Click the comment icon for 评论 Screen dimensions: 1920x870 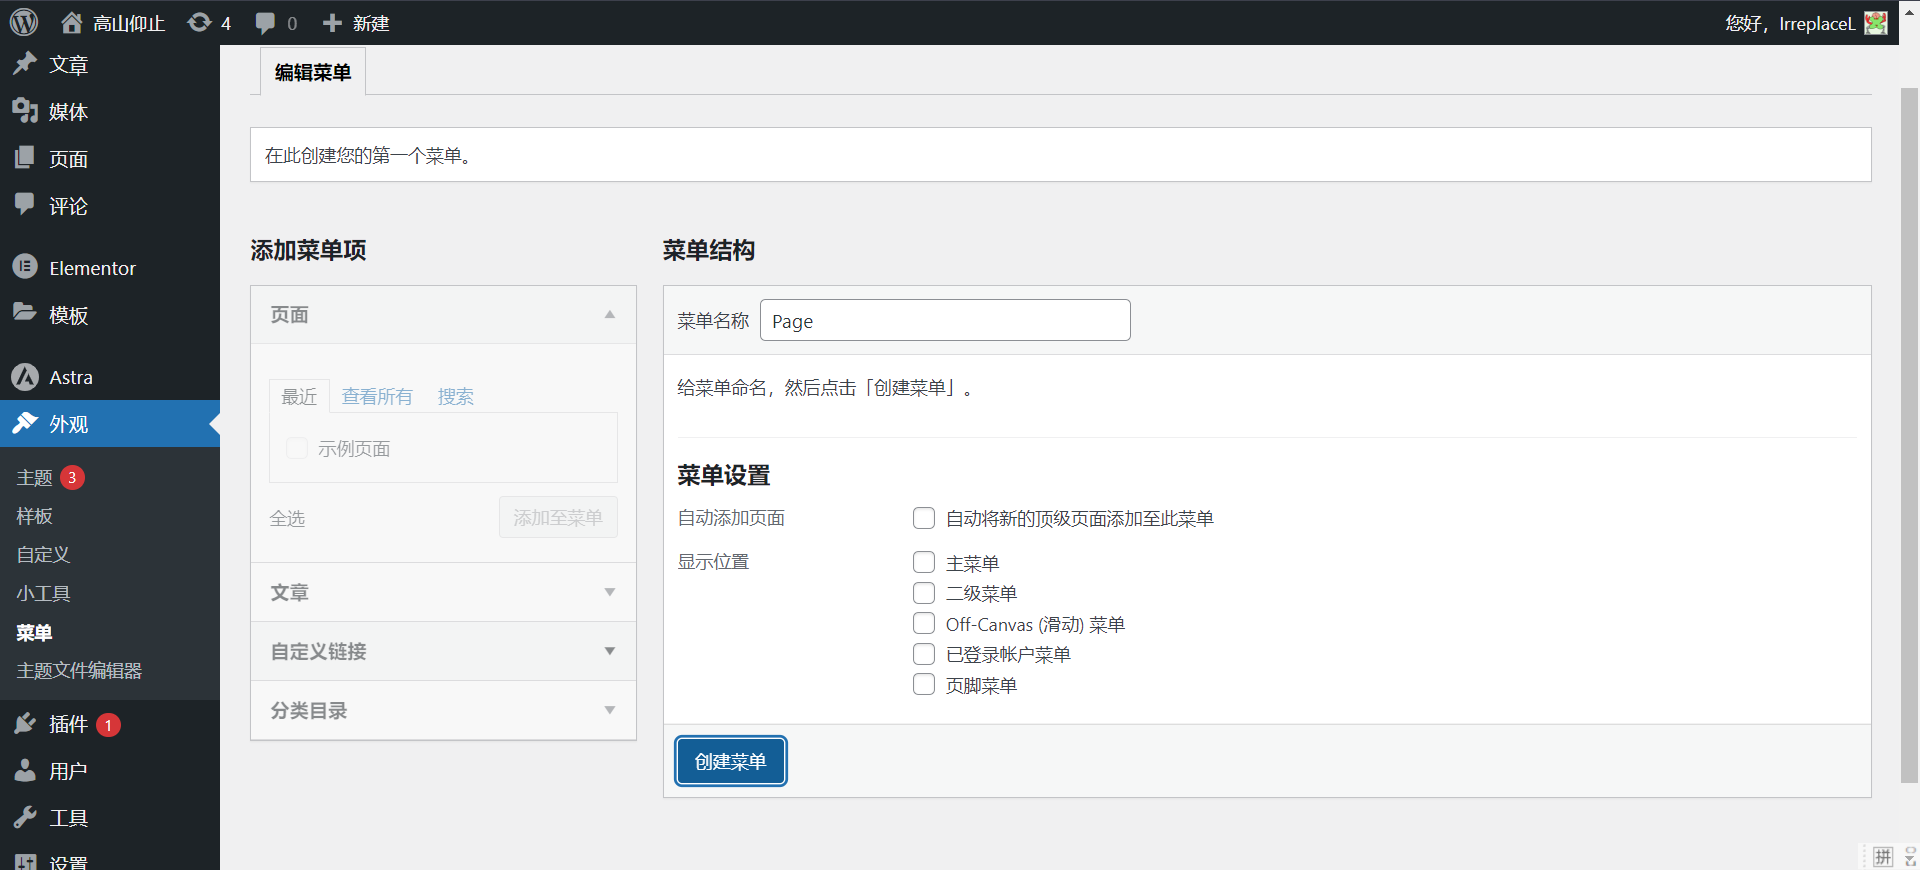click(25, 205)
